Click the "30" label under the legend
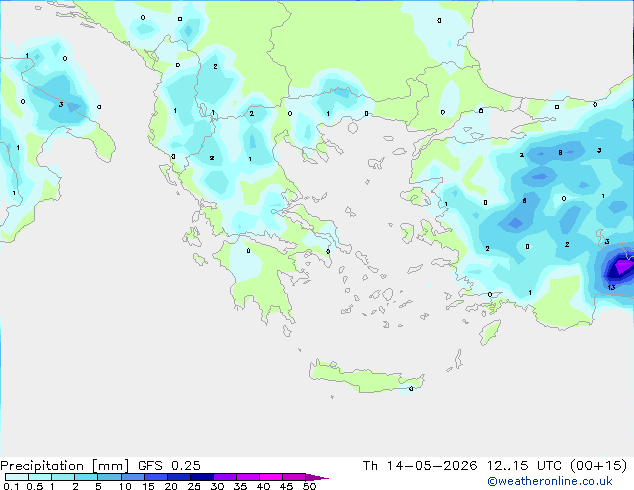Viewport: 634px width, 490px height. click(217, 486)
